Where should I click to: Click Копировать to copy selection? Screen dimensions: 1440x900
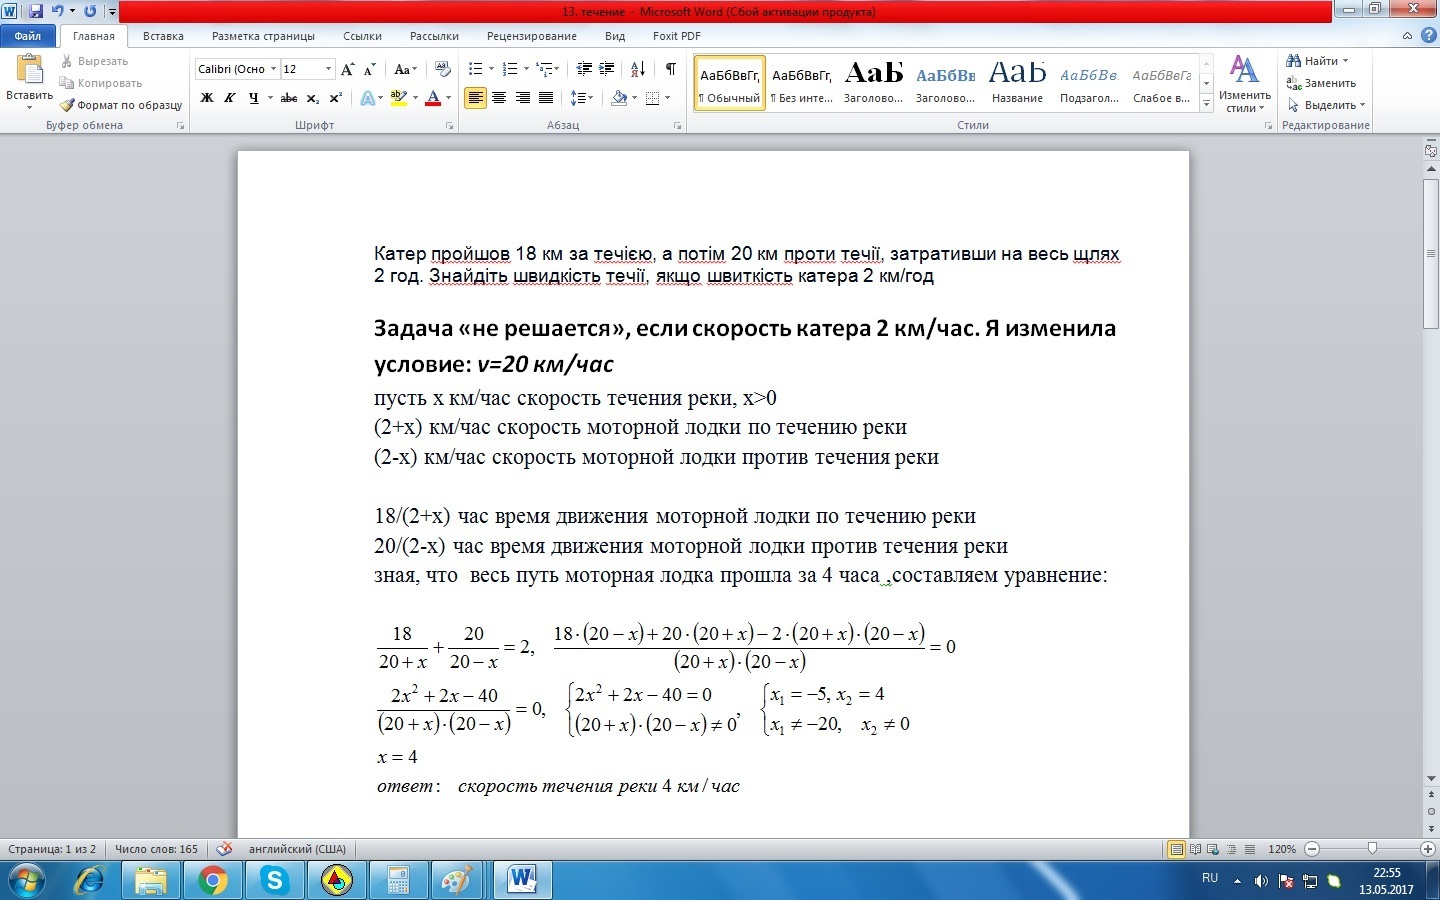(101, 83)
